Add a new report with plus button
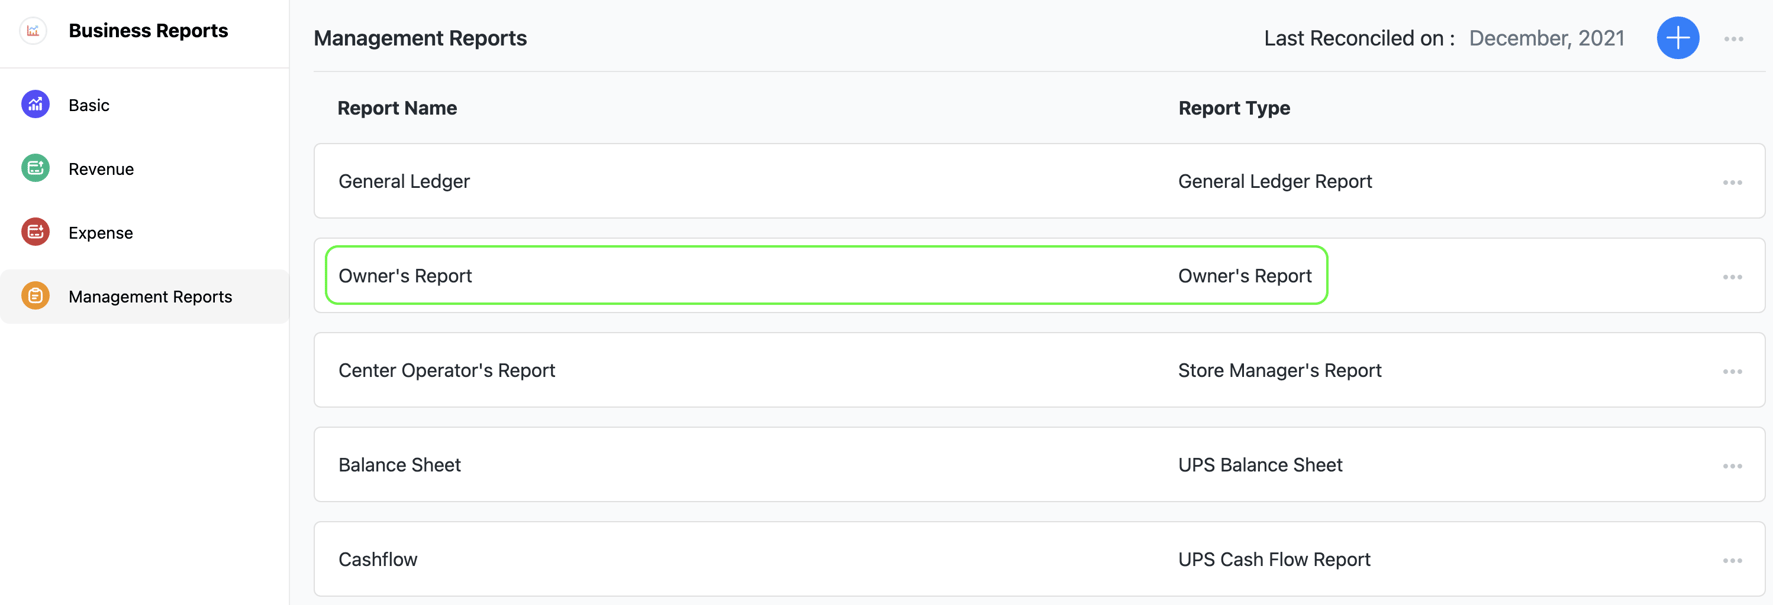Screen dimensions: 1773x605 point(1677,38)
